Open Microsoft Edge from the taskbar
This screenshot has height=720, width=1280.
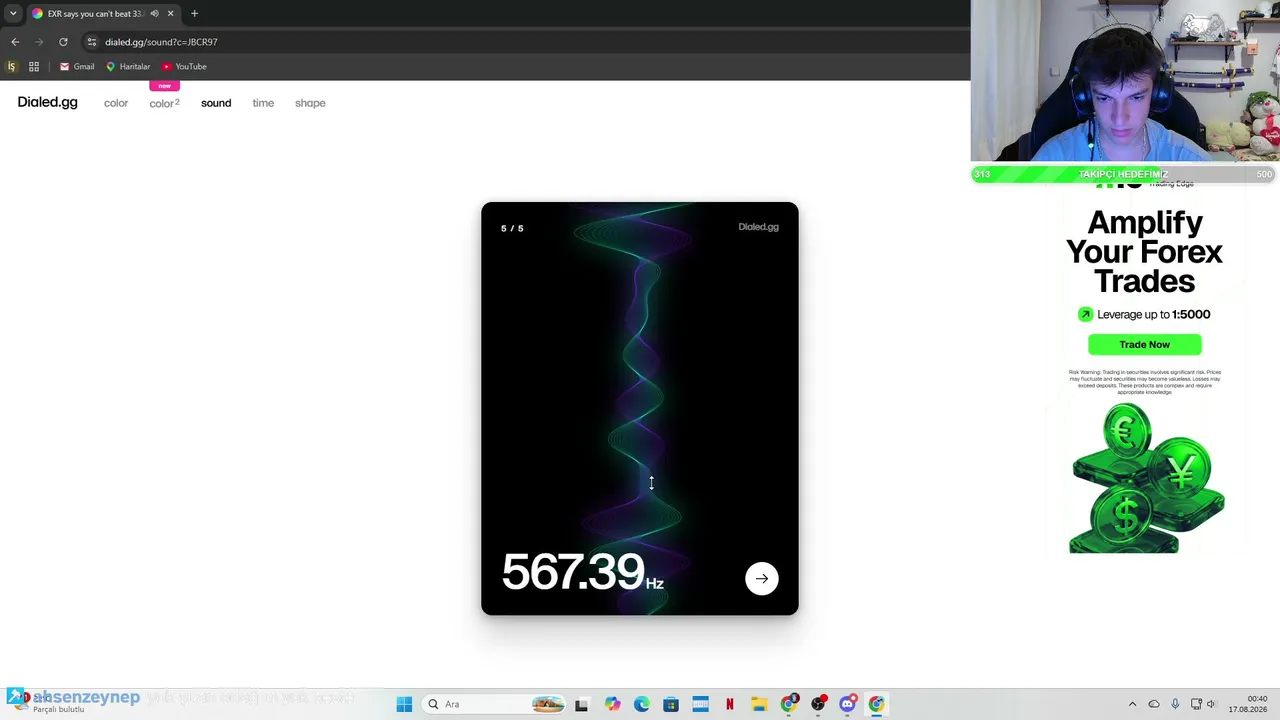641,704
